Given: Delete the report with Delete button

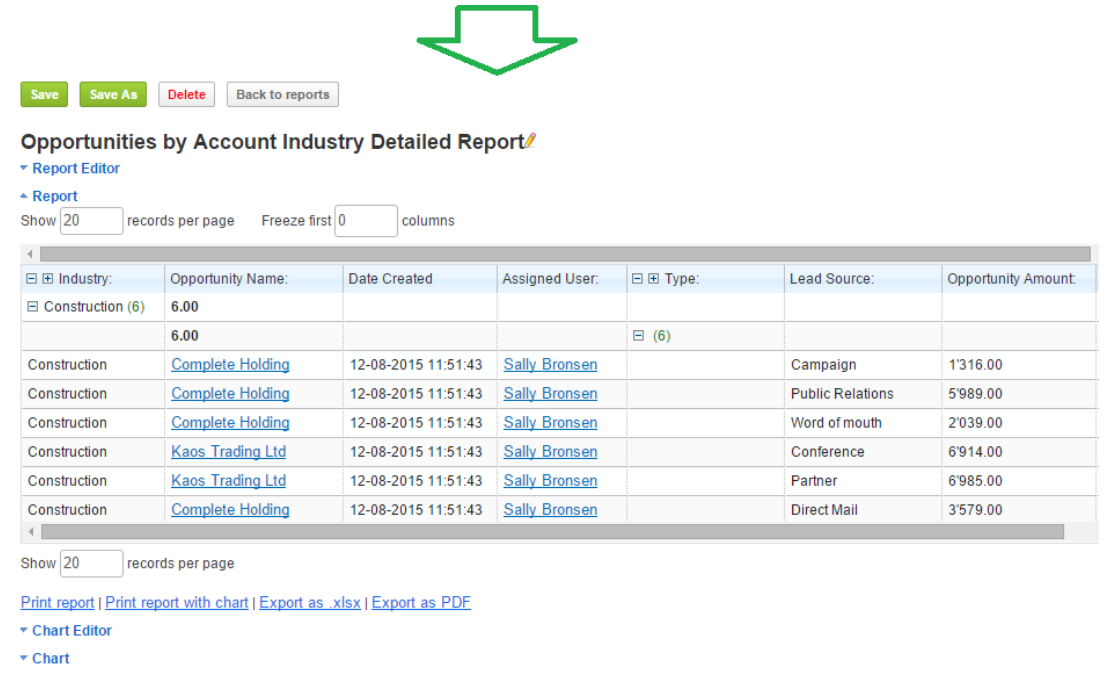Looking at the screenshot, I should point(186,95).
